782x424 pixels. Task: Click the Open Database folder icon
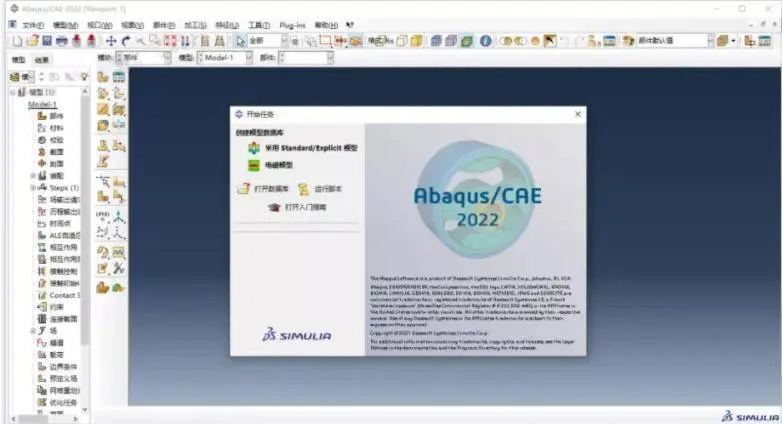tap(243, 189)
